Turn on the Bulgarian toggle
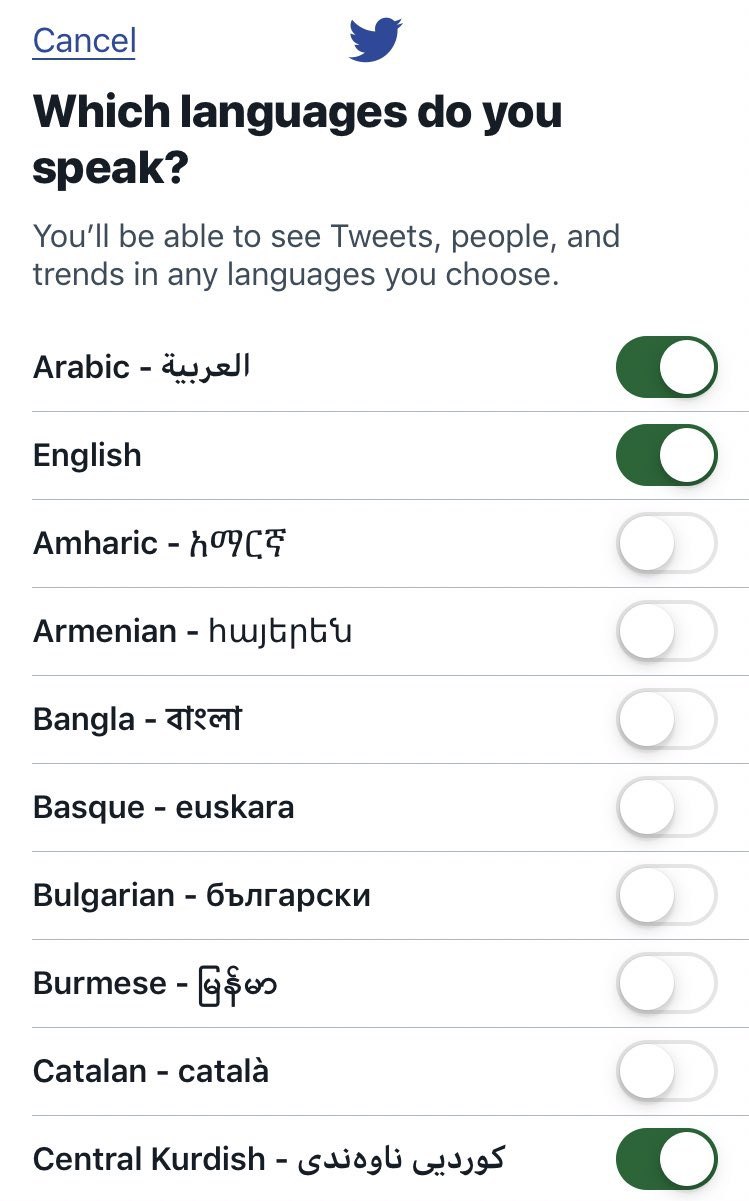Viewport: 749px width, 1201px height. pyautogui.click(x=667, y=895)
